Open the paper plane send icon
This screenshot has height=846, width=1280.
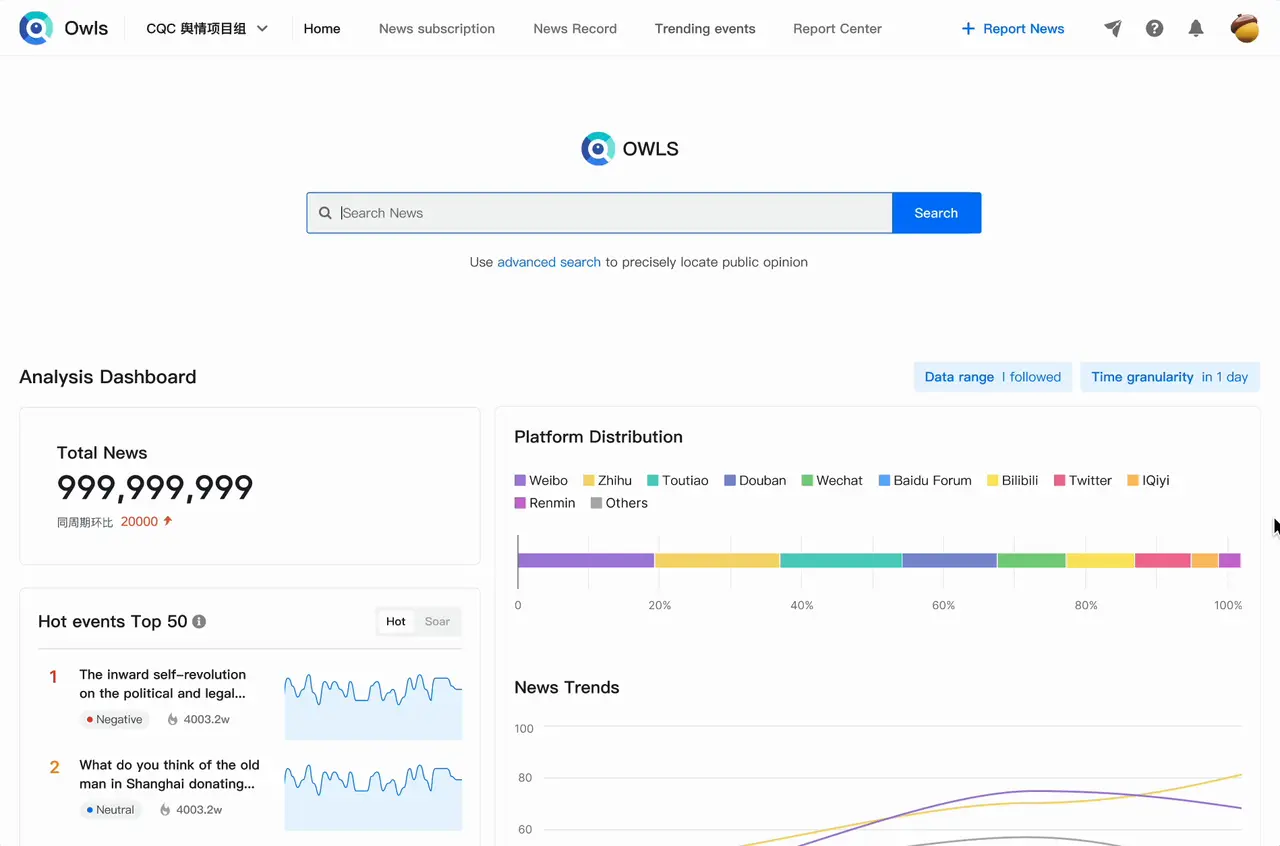1113,28
